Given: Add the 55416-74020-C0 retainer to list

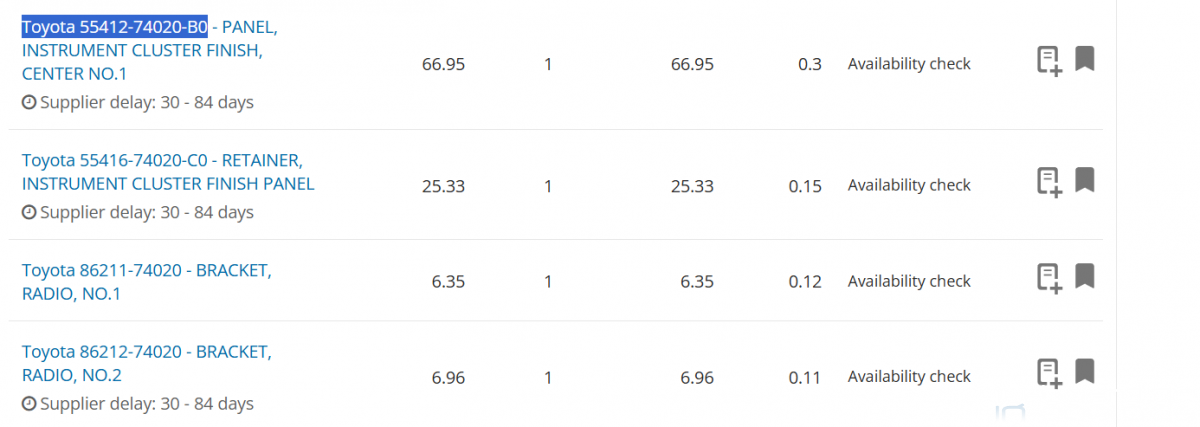Looking at the screenshot, I should tap(1048, 182).
